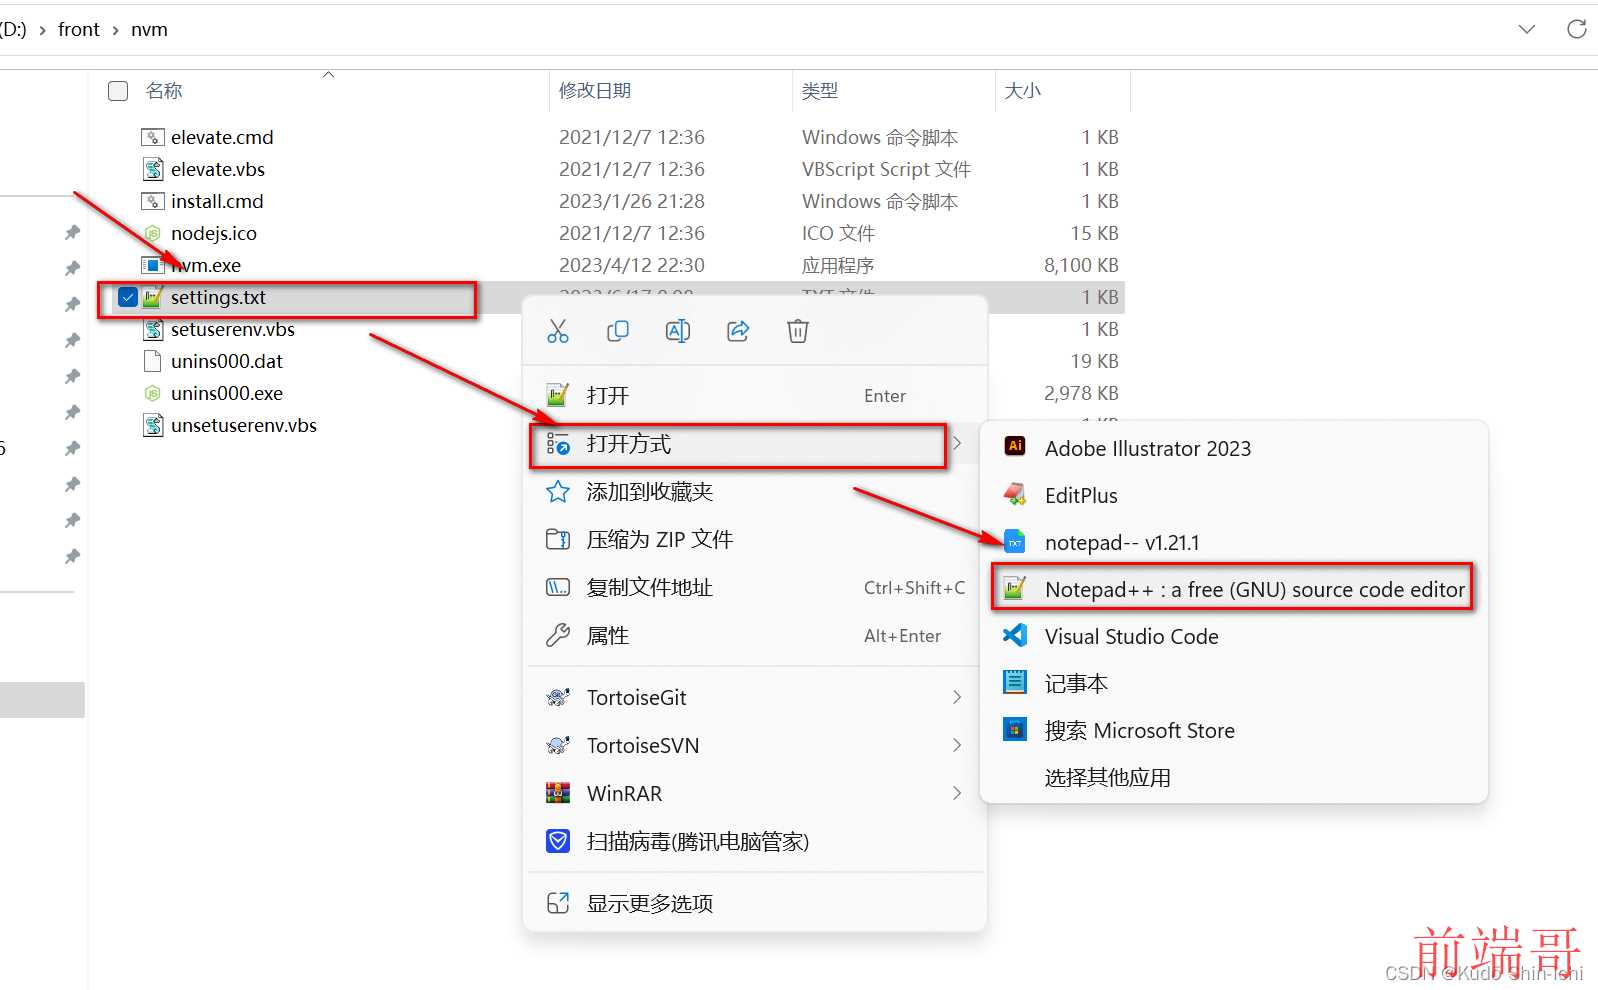Select the setuserenv.vbs file name
This screenshot has height=990, width=1598.
[233, 329]
